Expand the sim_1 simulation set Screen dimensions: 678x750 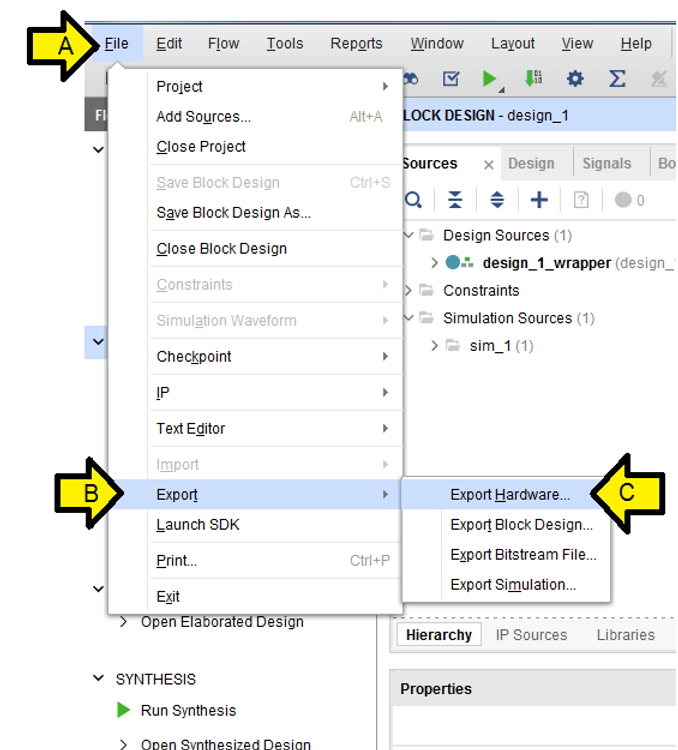click(434, 346)
